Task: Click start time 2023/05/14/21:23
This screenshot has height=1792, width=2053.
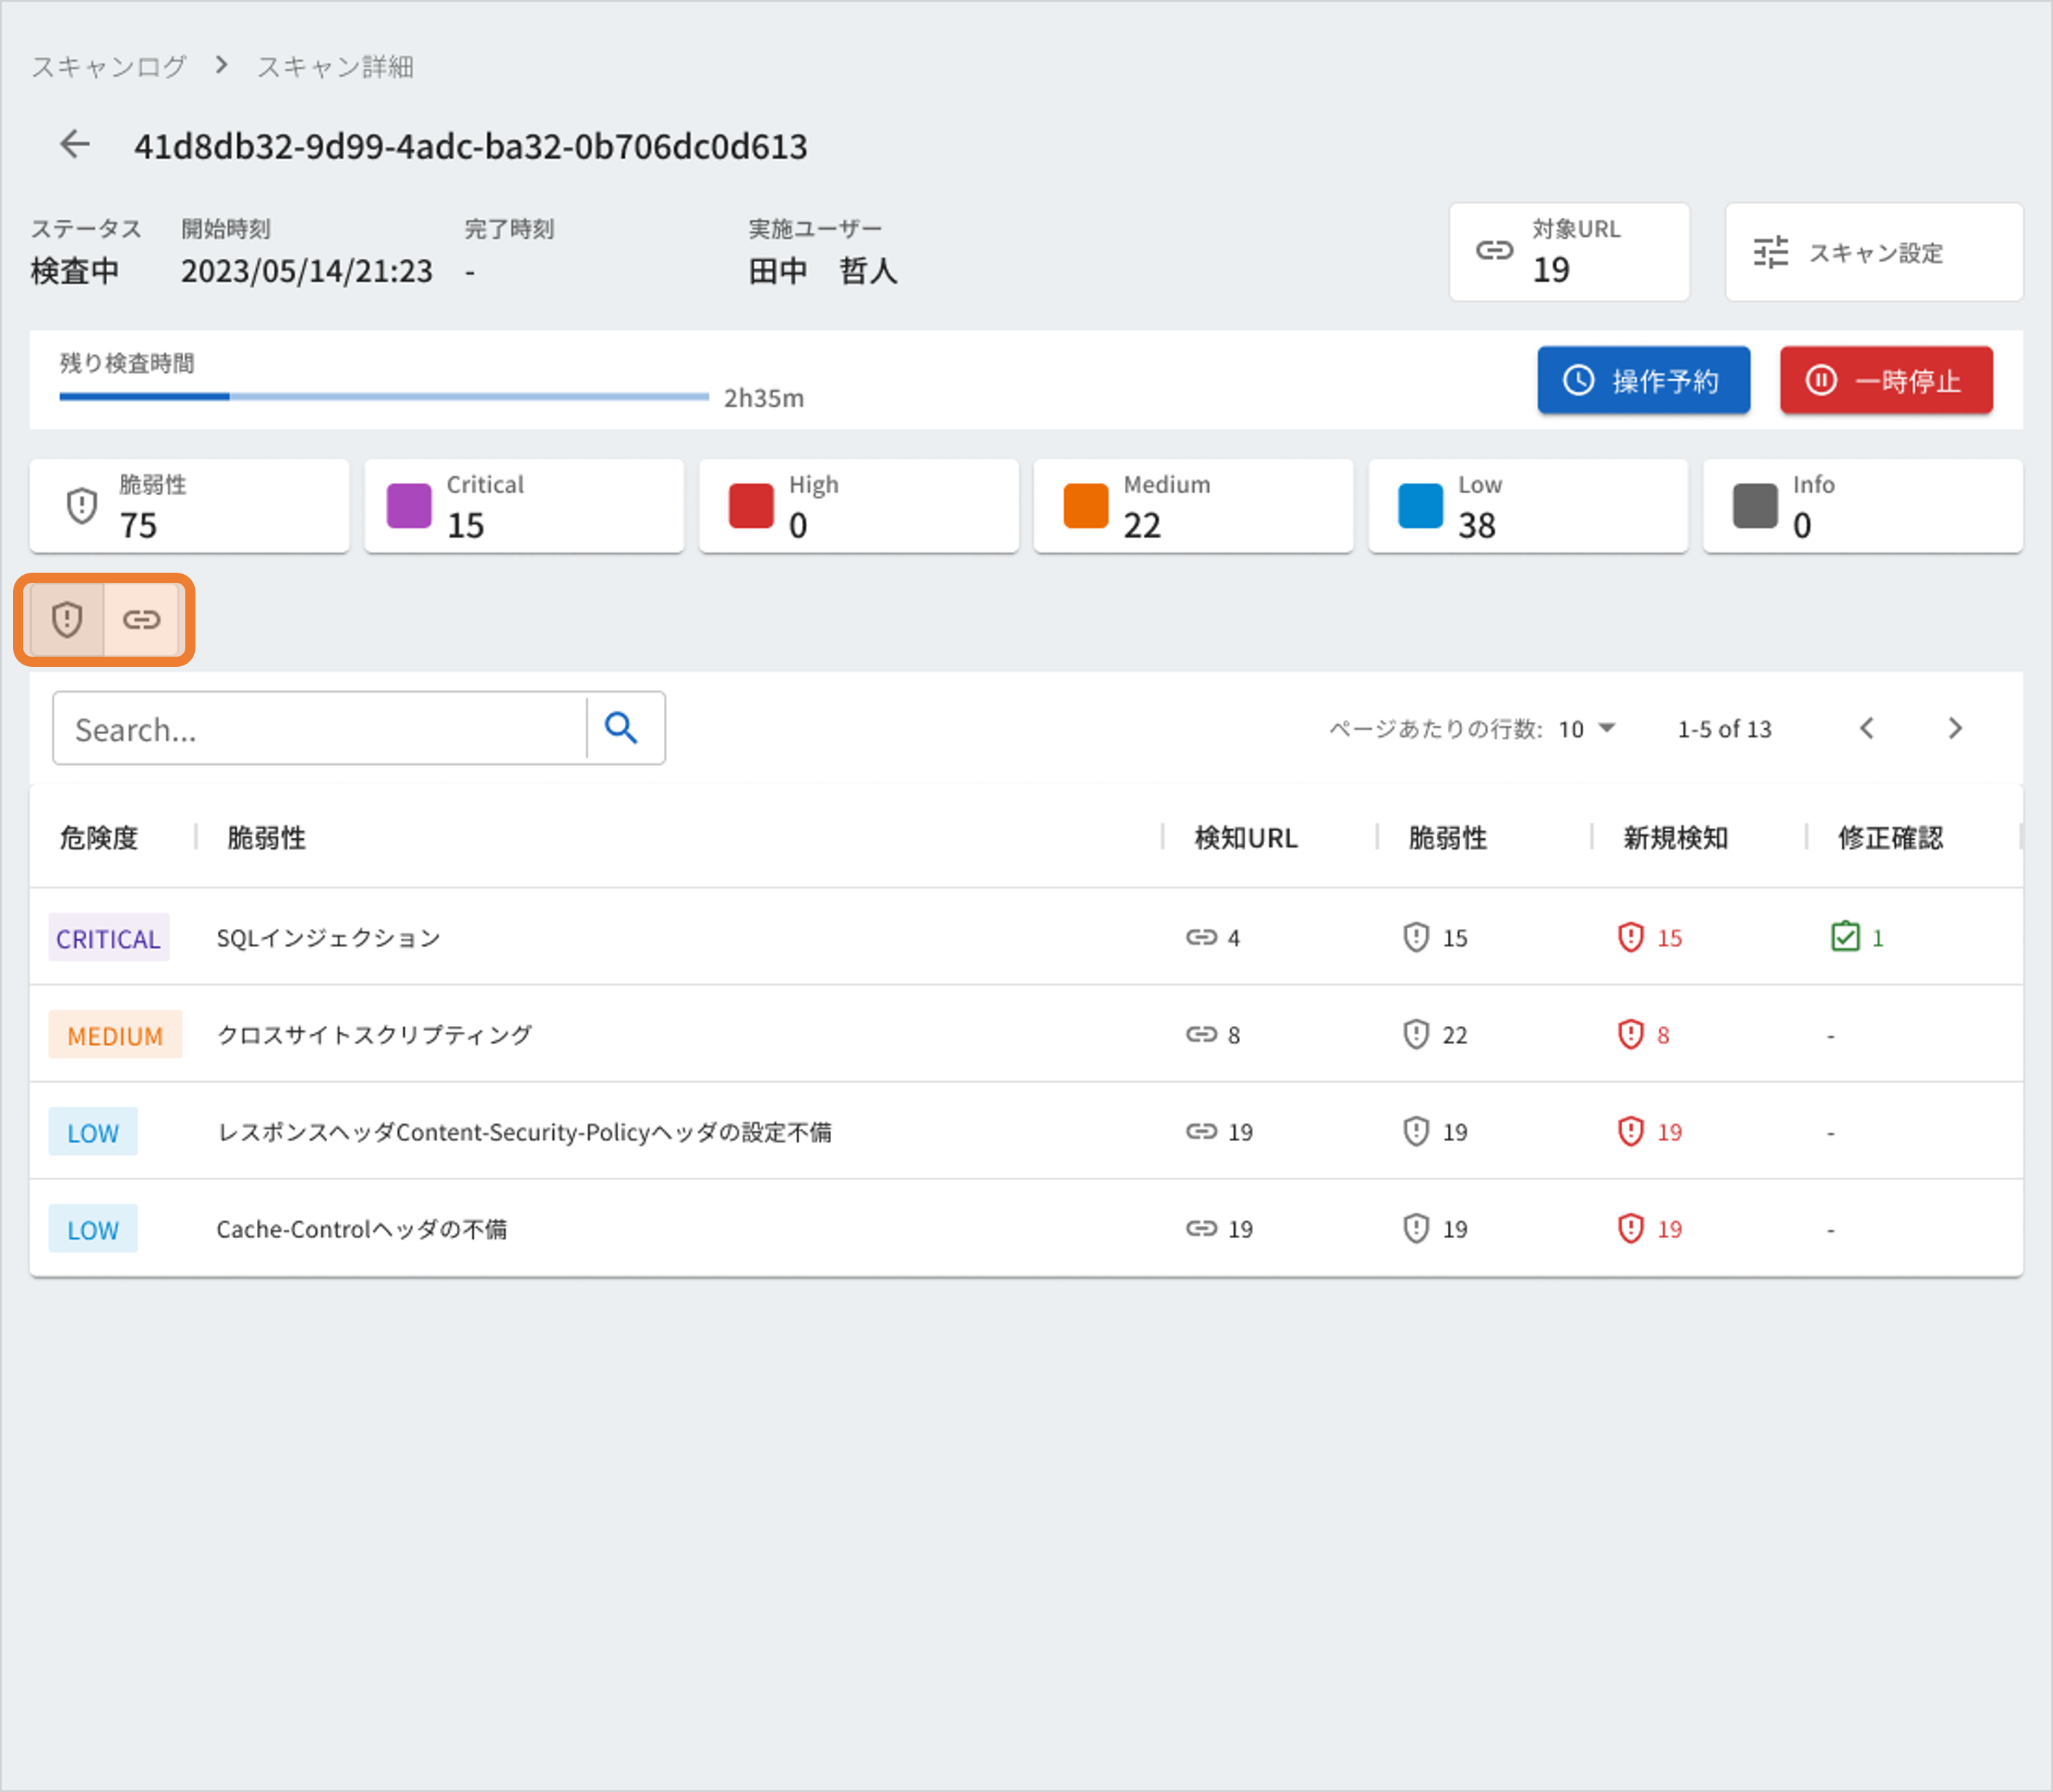Action: pyautogui.click(x=307, y=271)
